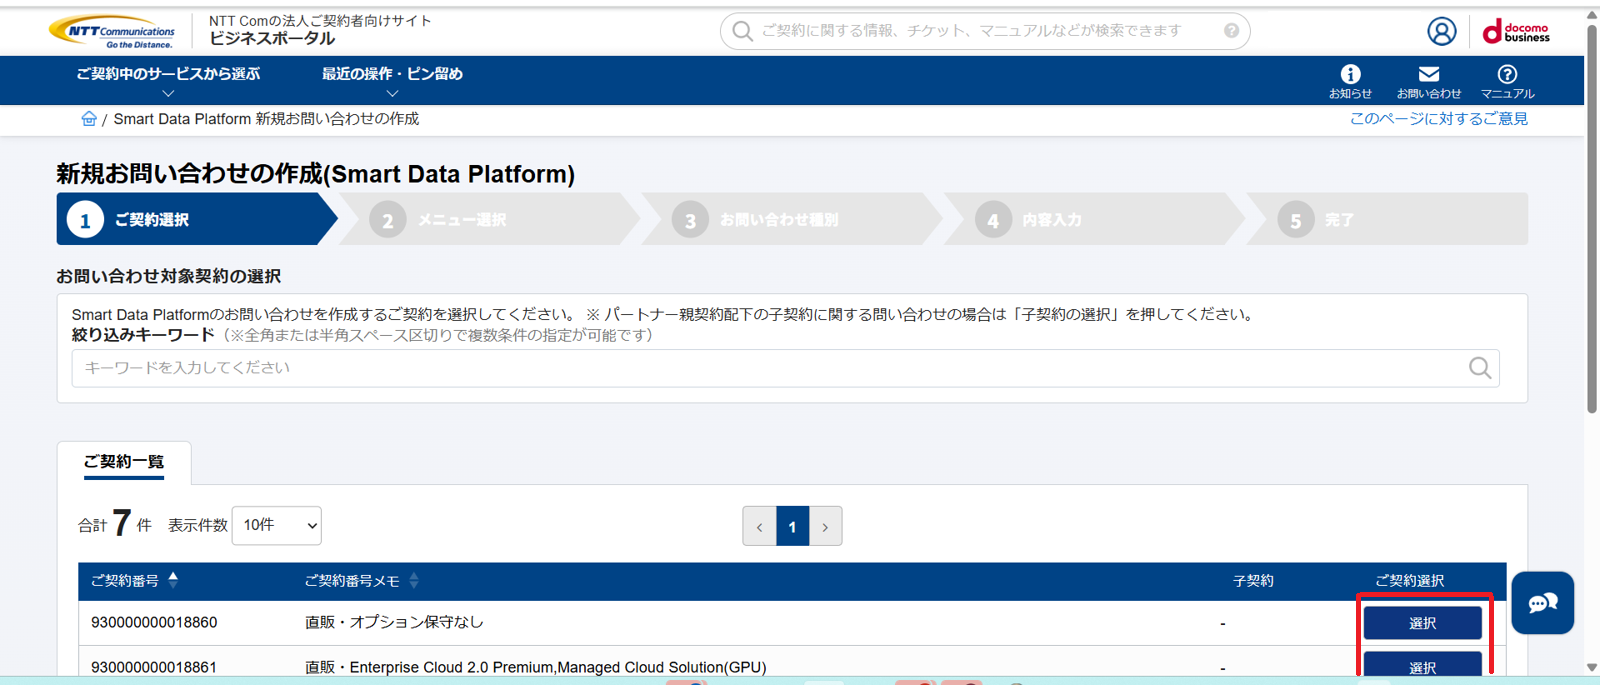Image resolution: width=1600 pixels, height=685 pixels.
Task: Open お問い合わせ envelope icon
Action: [1428, 81]
